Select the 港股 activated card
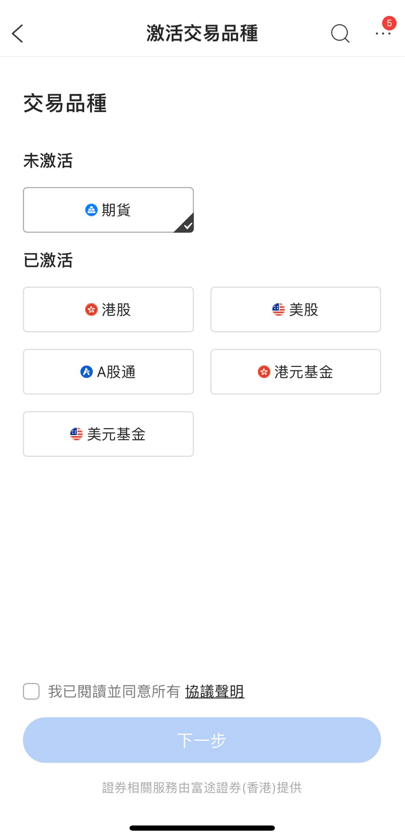This screenshot has width=405, height=838. pos(108,309)
